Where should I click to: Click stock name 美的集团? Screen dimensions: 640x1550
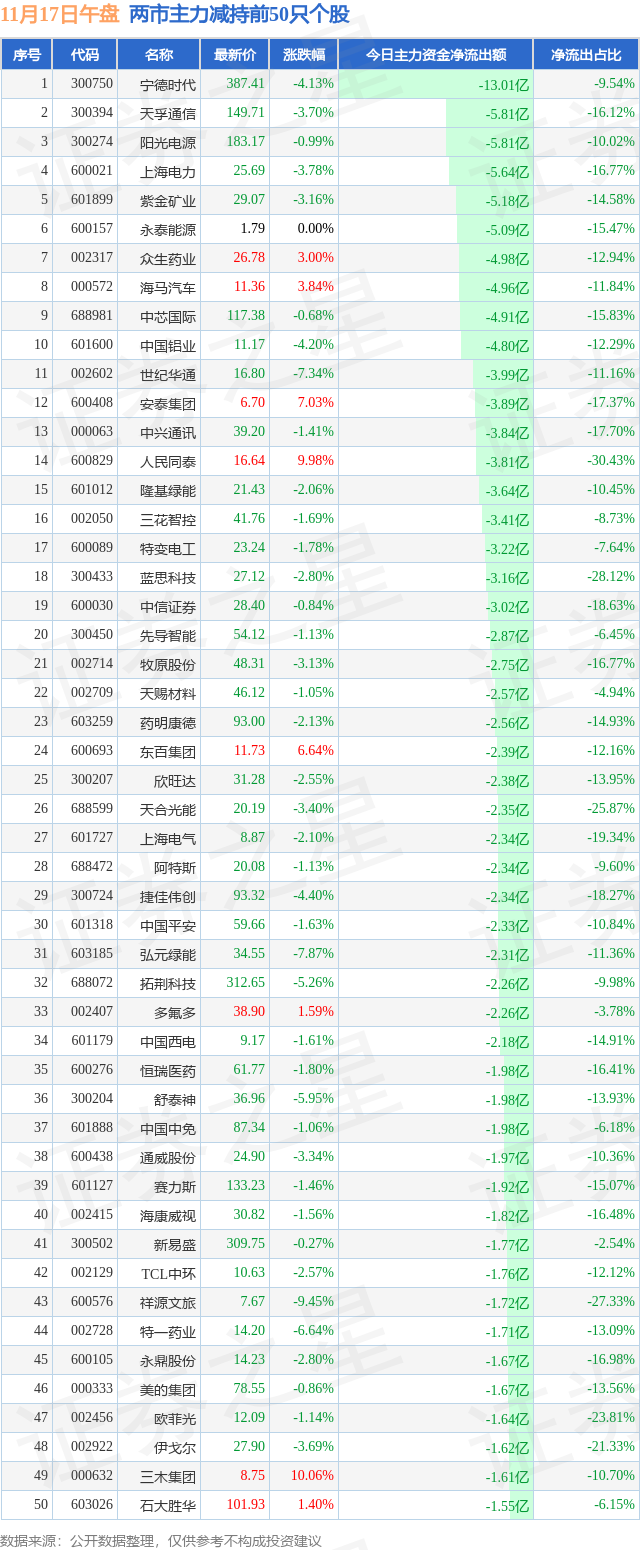coord(168,1389)
